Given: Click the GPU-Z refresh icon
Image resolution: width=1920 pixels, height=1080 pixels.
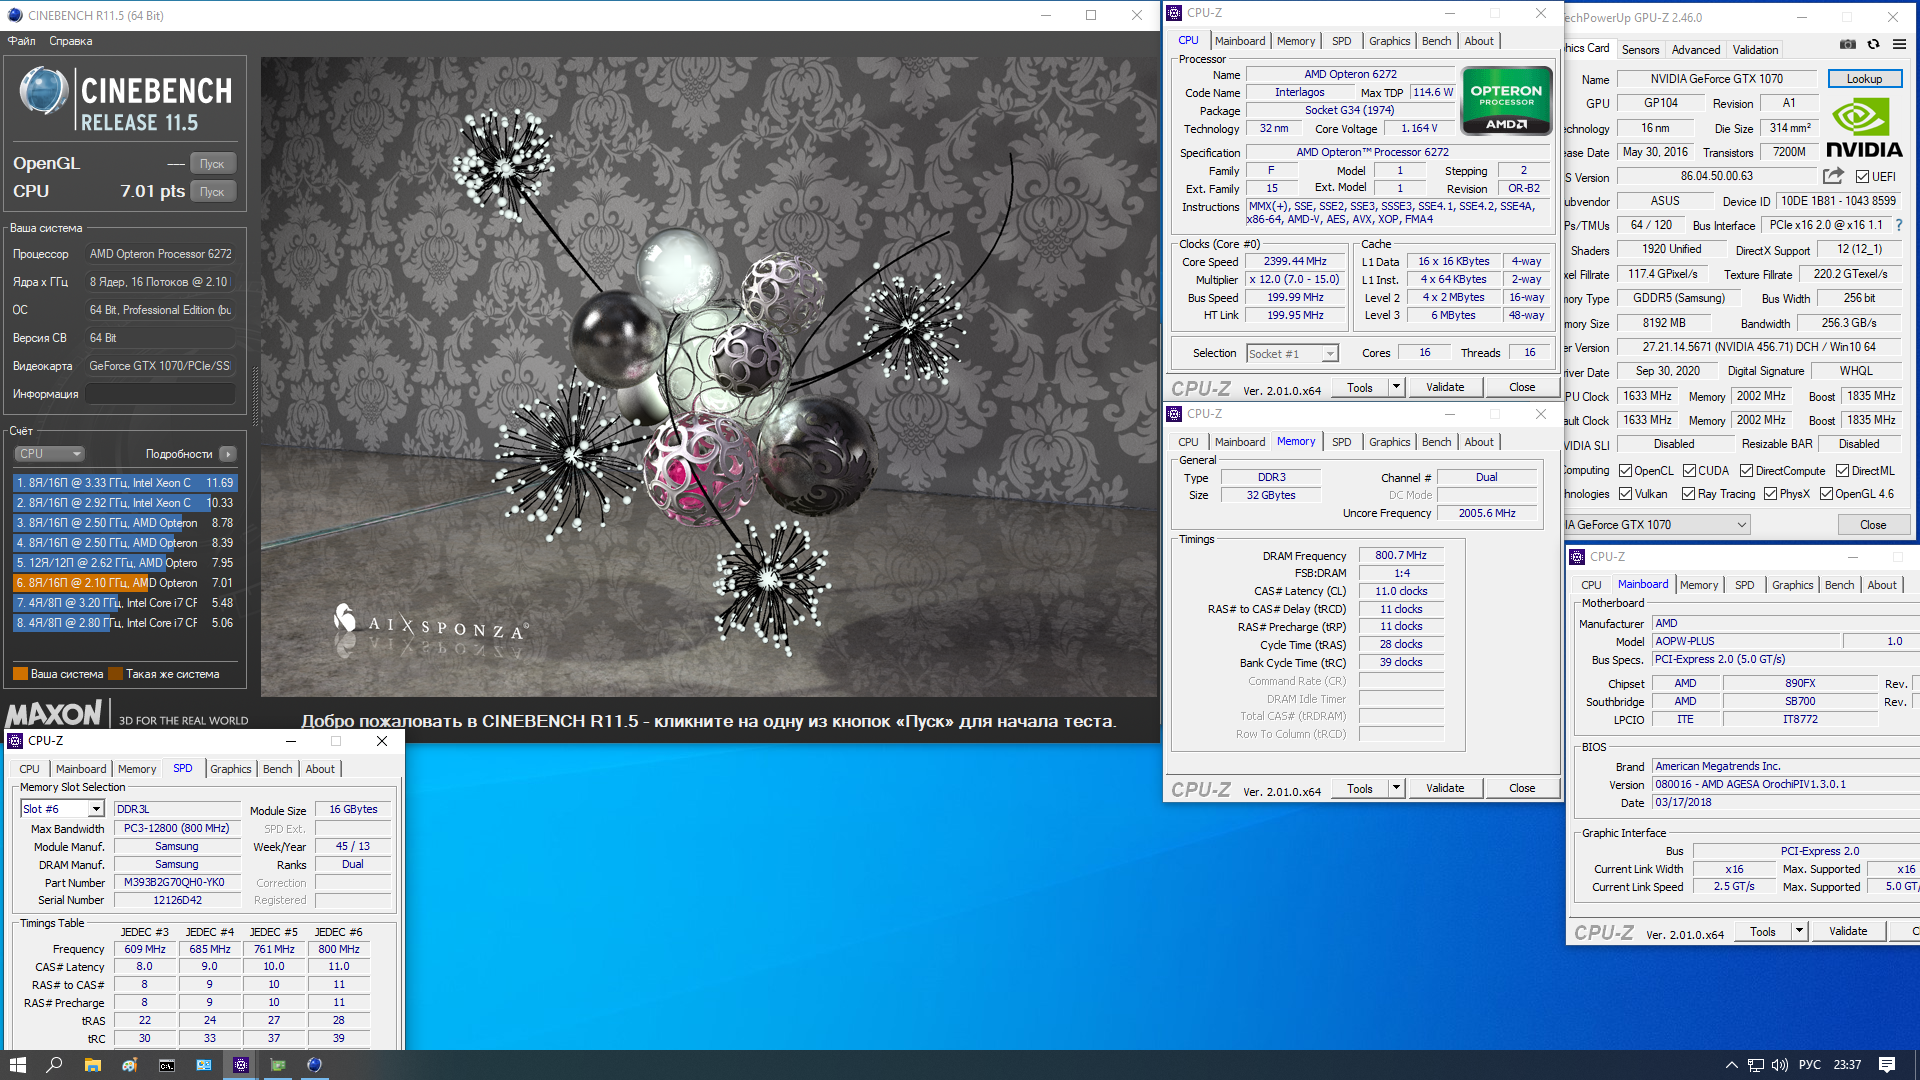Looking at the screenshot, I should pos(1873,44).
